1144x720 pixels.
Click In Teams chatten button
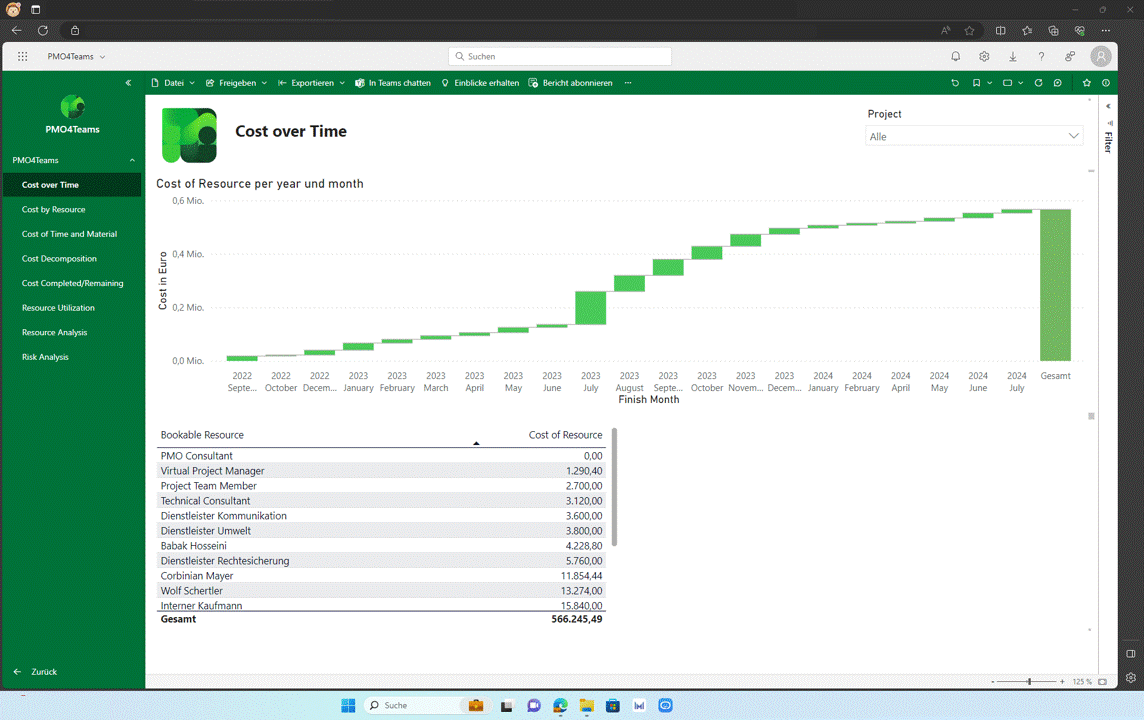coord(393,83)
